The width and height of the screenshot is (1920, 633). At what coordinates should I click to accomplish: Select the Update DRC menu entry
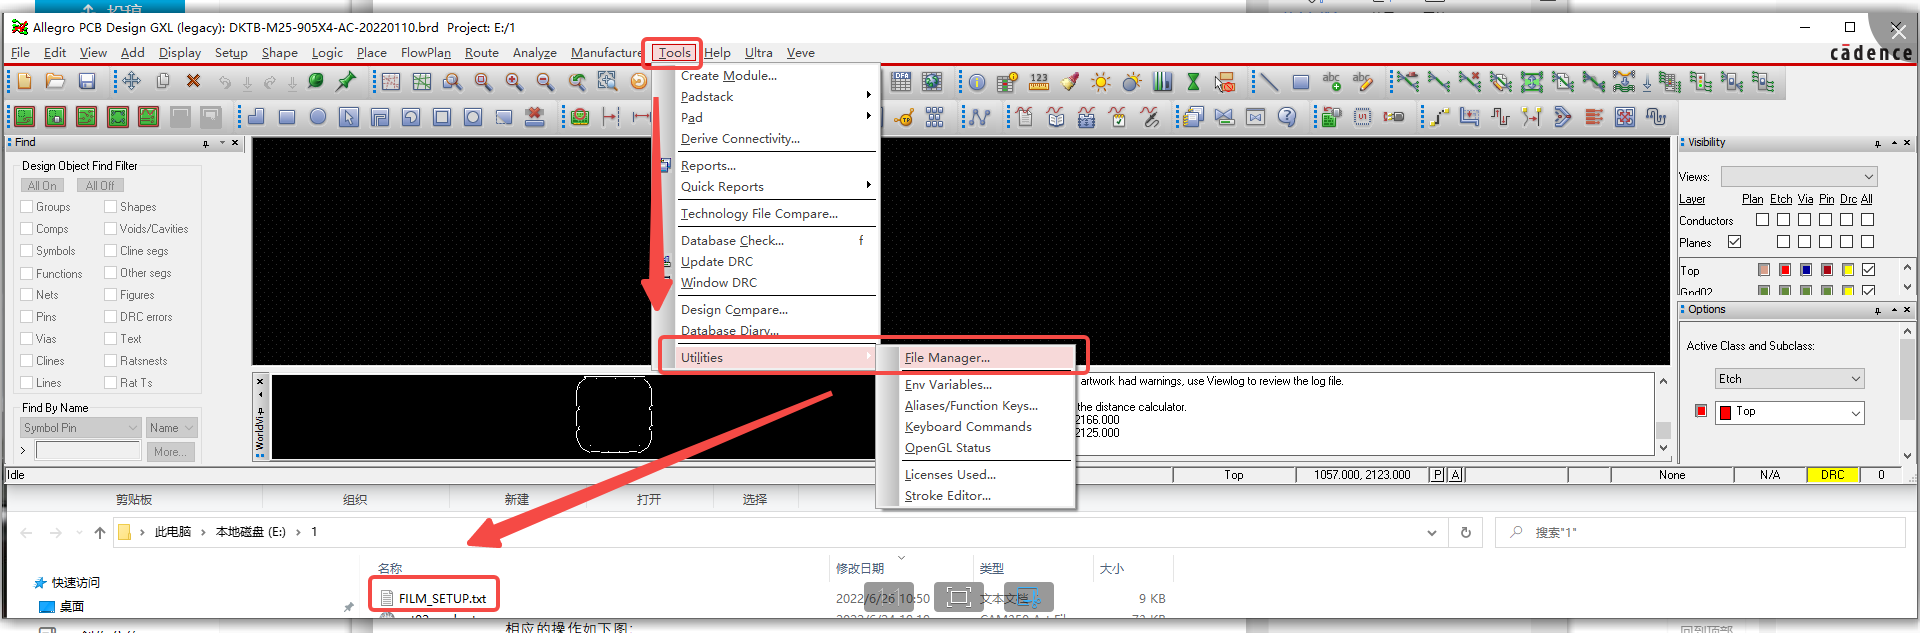(x=716, y=262)
